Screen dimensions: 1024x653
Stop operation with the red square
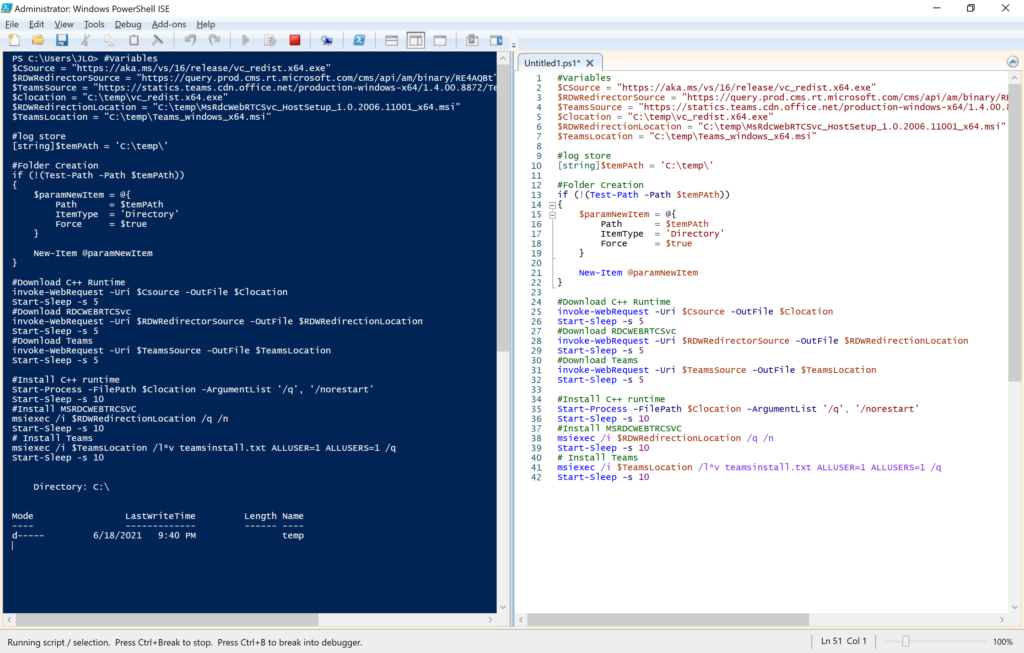pyautogui.click(x=295, y=40)
